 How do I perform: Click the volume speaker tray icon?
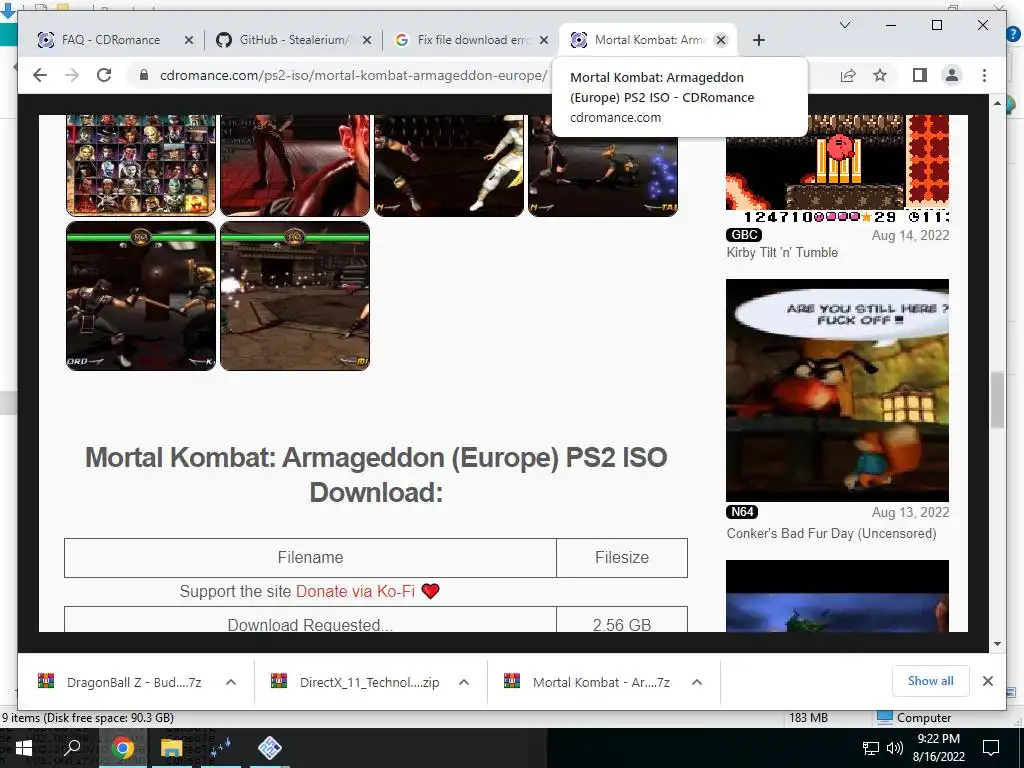(895, 748)
